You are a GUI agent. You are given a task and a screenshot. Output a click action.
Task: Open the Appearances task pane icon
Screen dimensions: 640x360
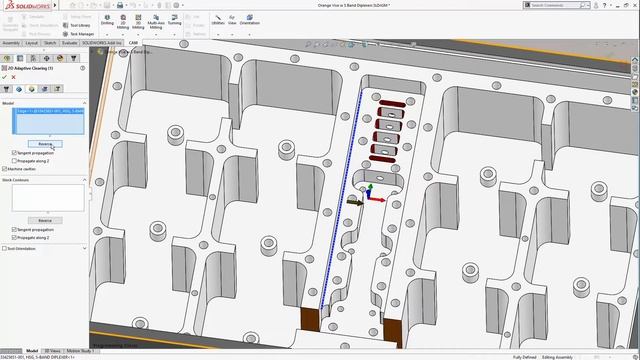click(635, 92)
